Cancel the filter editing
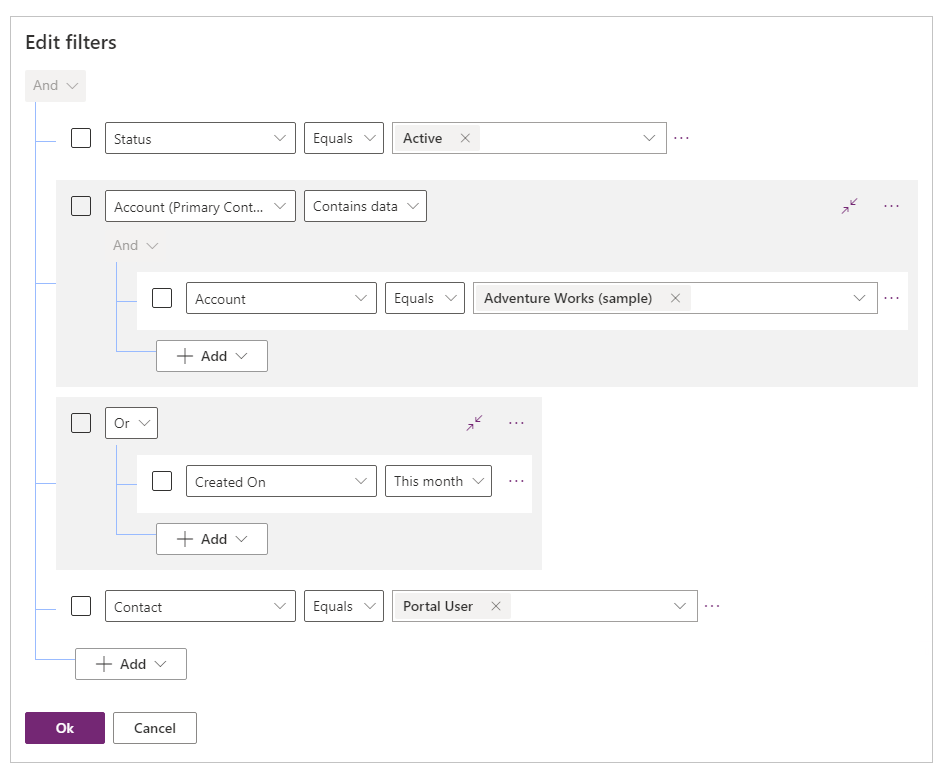Screen dimensions: 948x778 pos(155,728)
